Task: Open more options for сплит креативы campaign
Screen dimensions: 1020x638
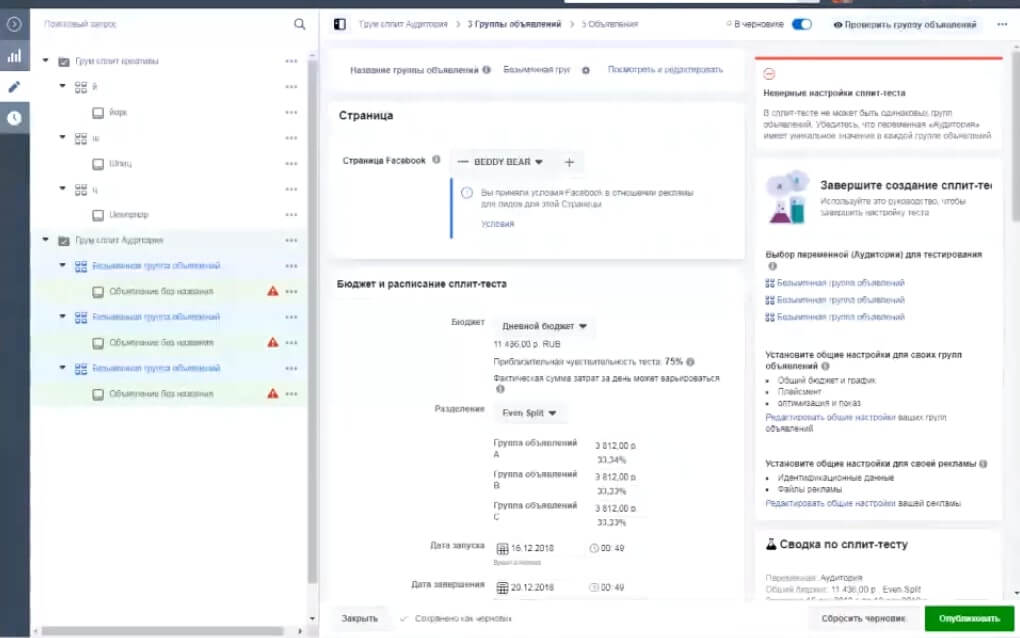Action: tap(291, 61)
